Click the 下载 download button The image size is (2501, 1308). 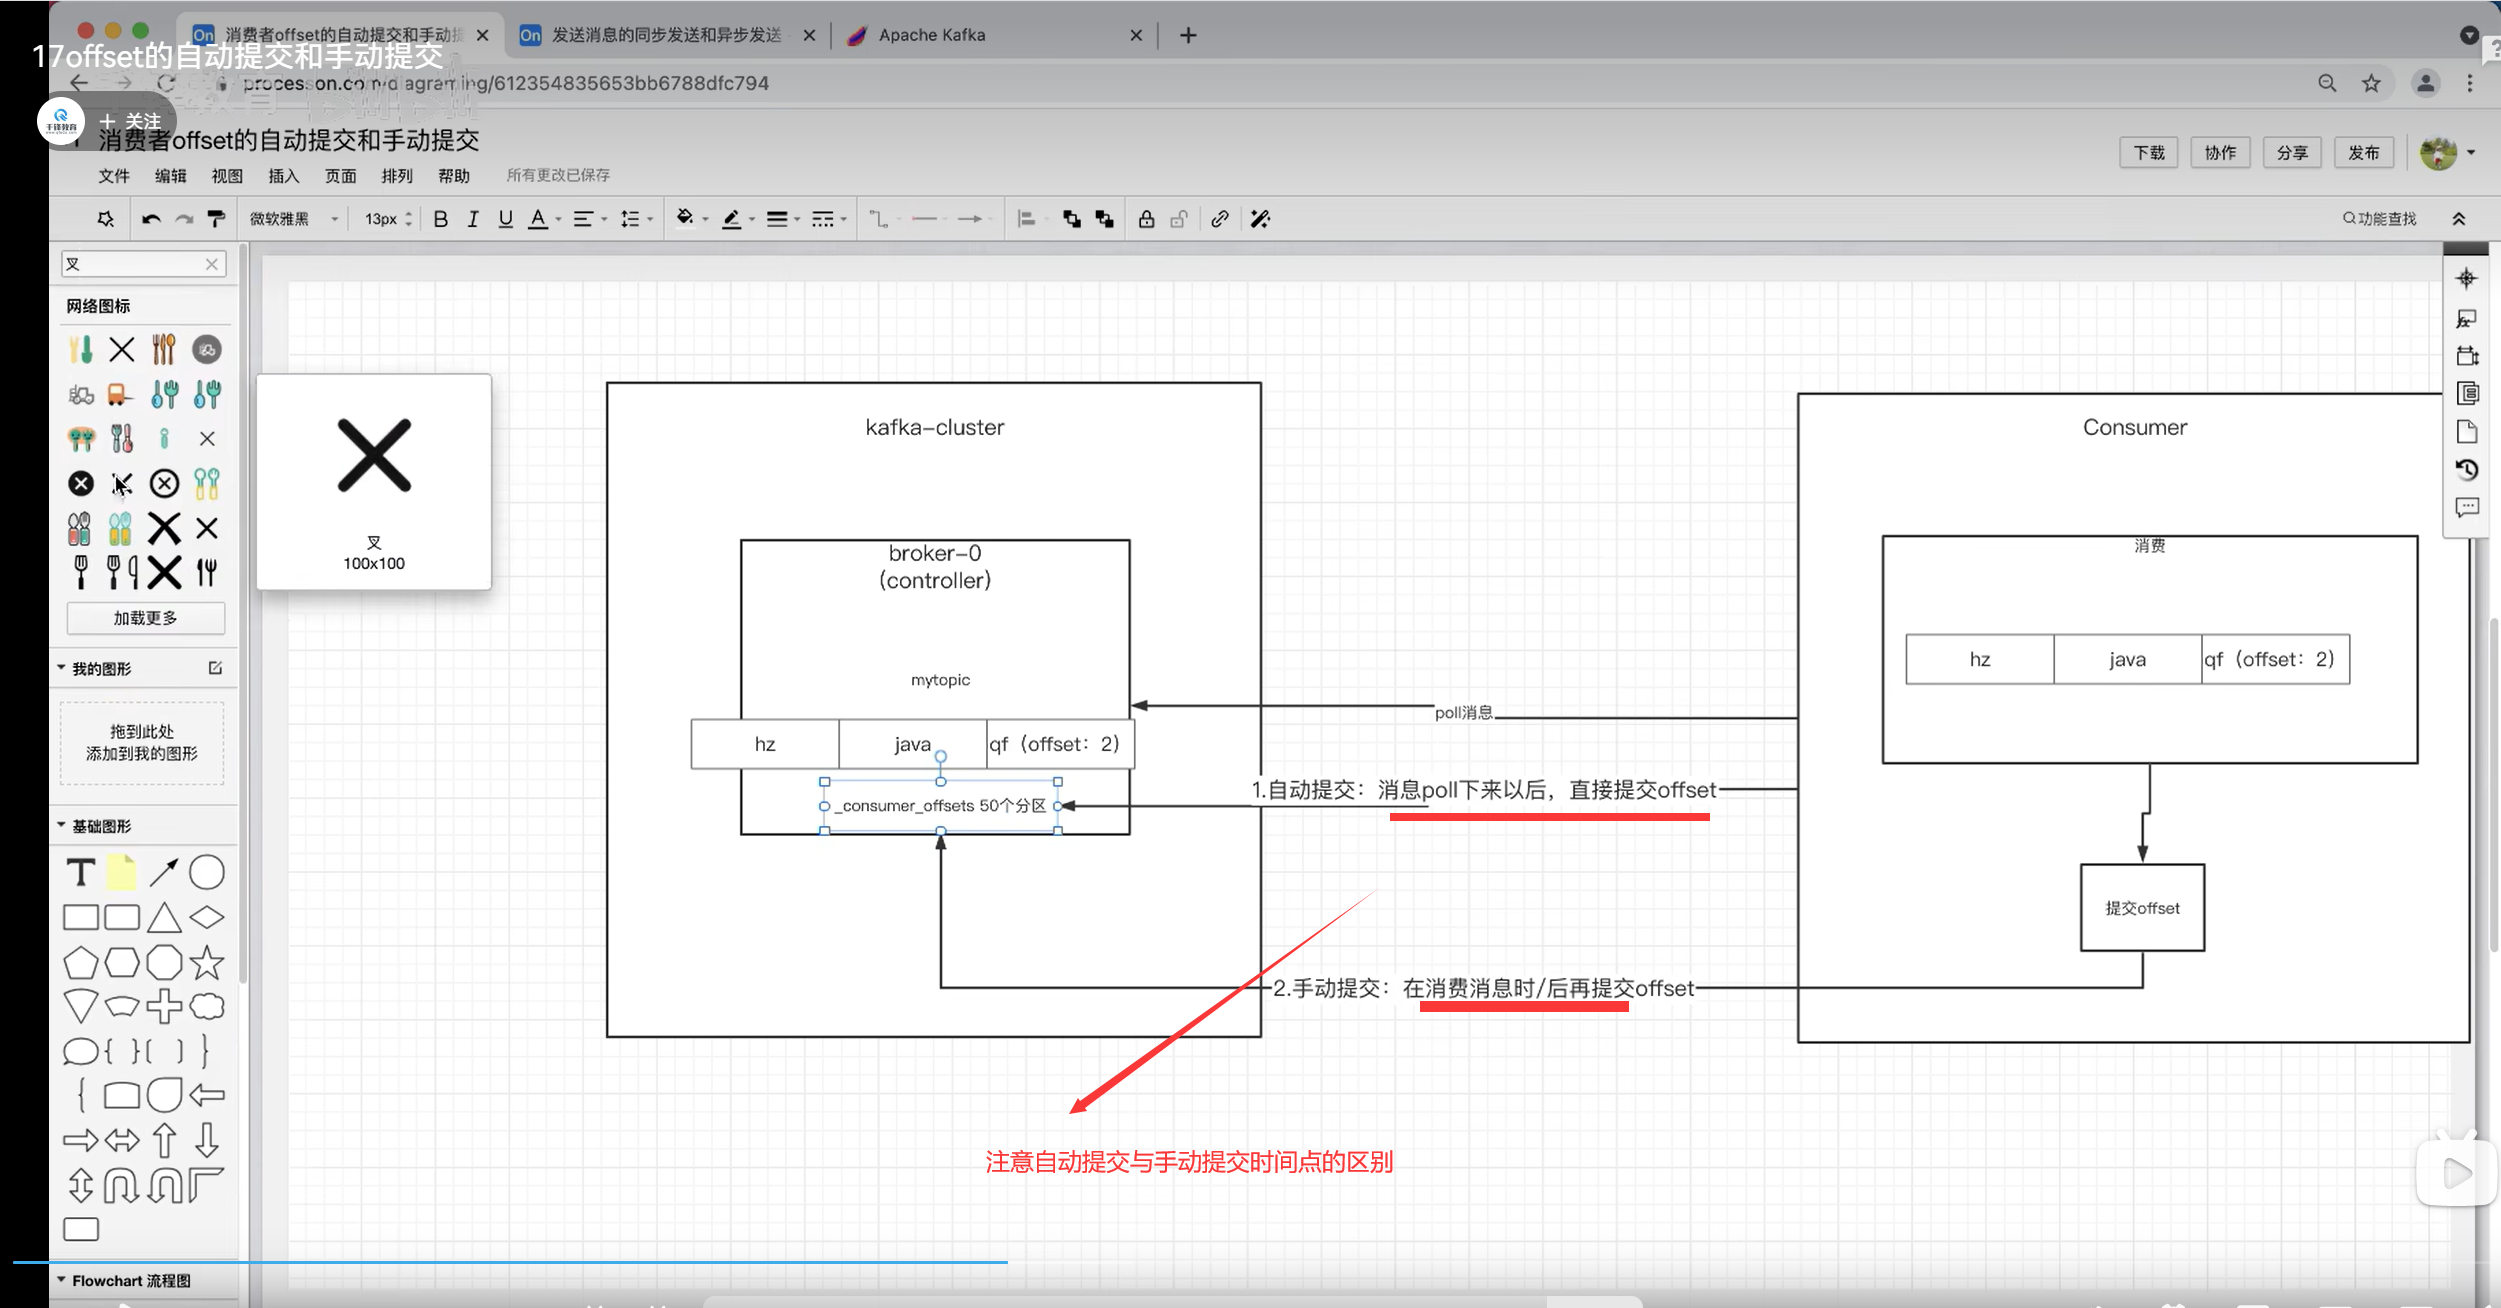point(2148,152)
